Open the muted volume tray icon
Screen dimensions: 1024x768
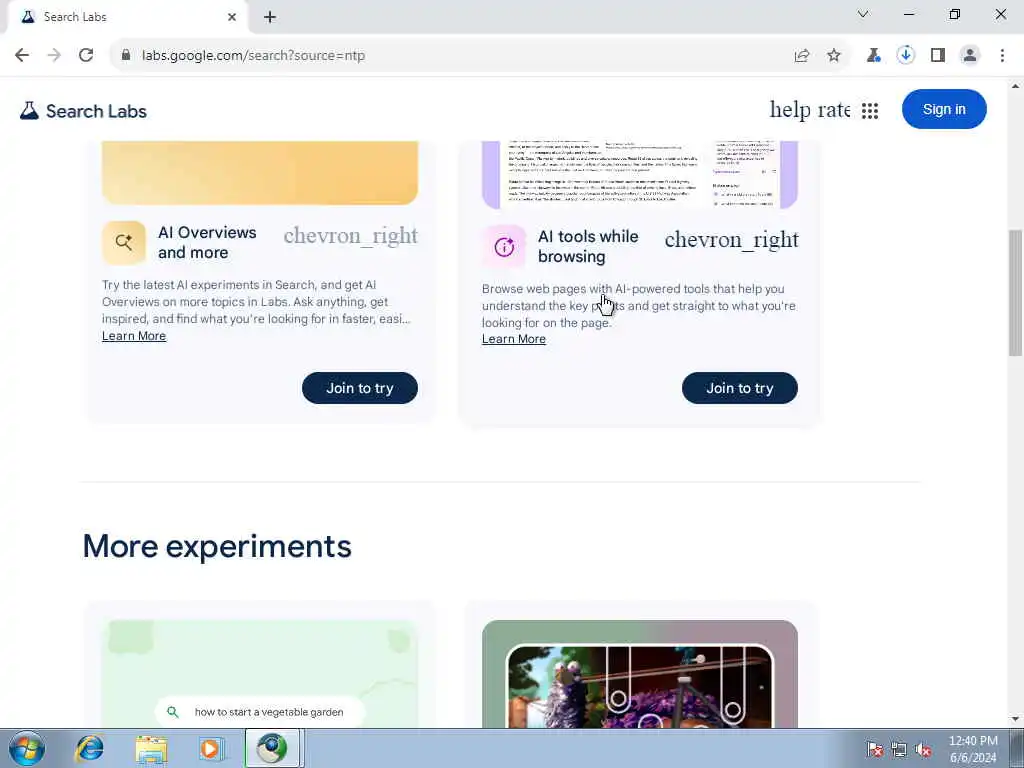tap(923, 749)
